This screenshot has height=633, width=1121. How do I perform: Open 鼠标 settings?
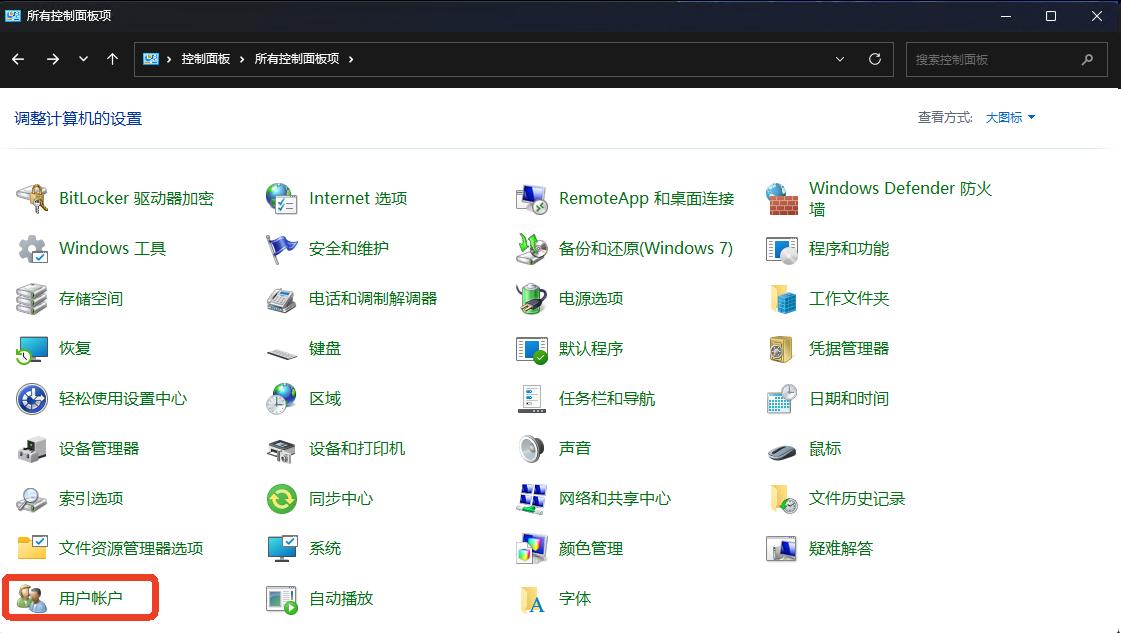tap(825, 448)
